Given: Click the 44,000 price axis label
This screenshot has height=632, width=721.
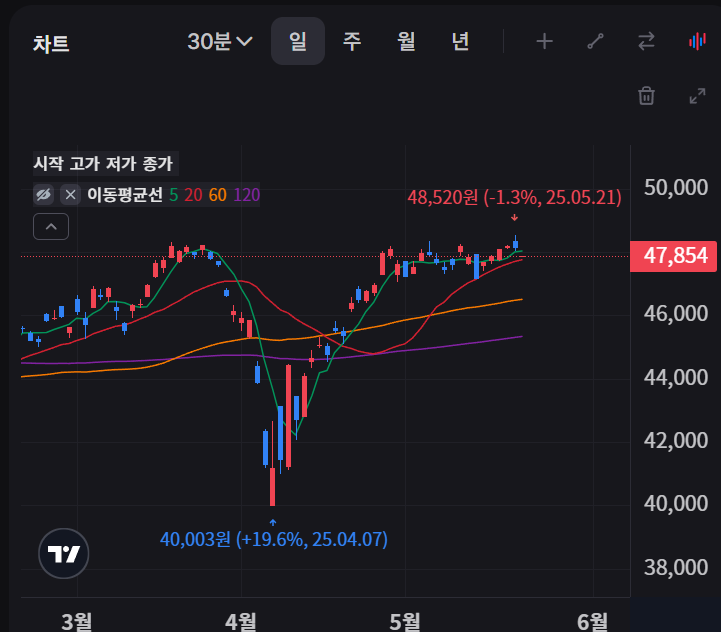Looking at the screenshot, I should (675, 377).
